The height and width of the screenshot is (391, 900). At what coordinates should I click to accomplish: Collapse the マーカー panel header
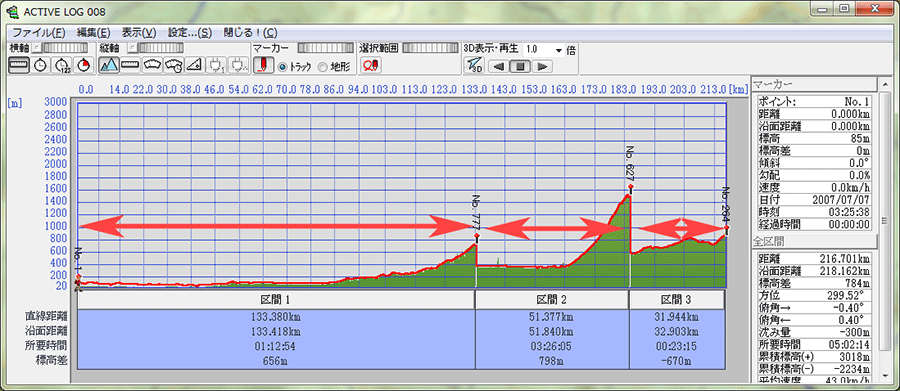814,84
